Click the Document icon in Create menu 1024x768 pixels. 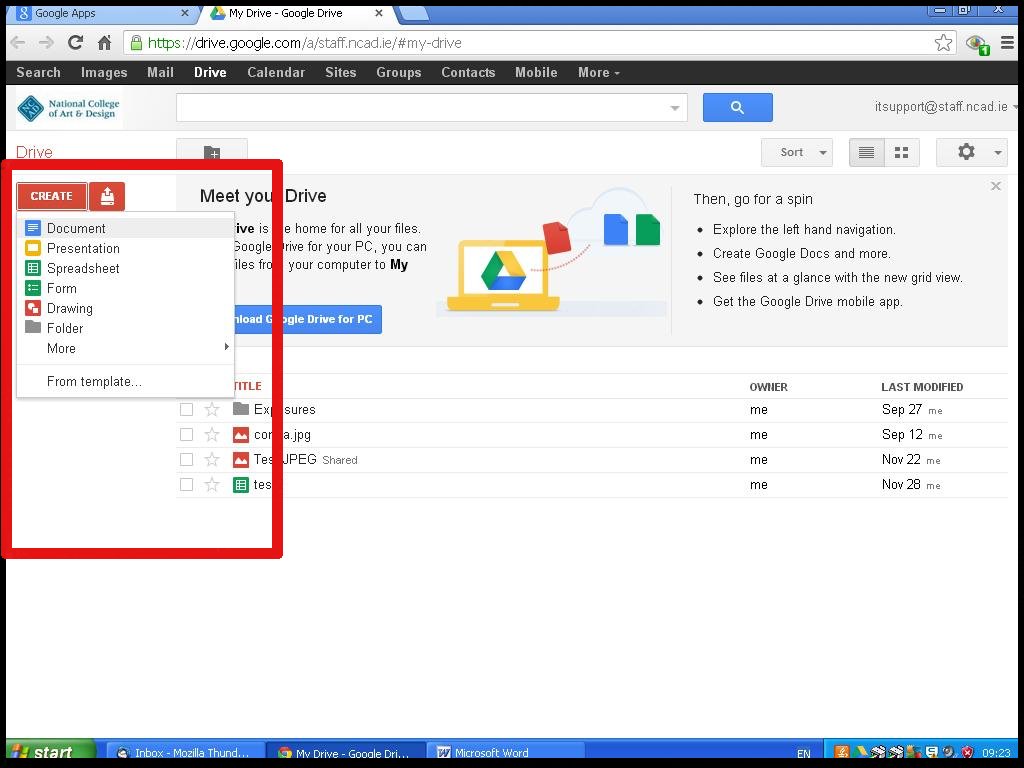(33, 228)
